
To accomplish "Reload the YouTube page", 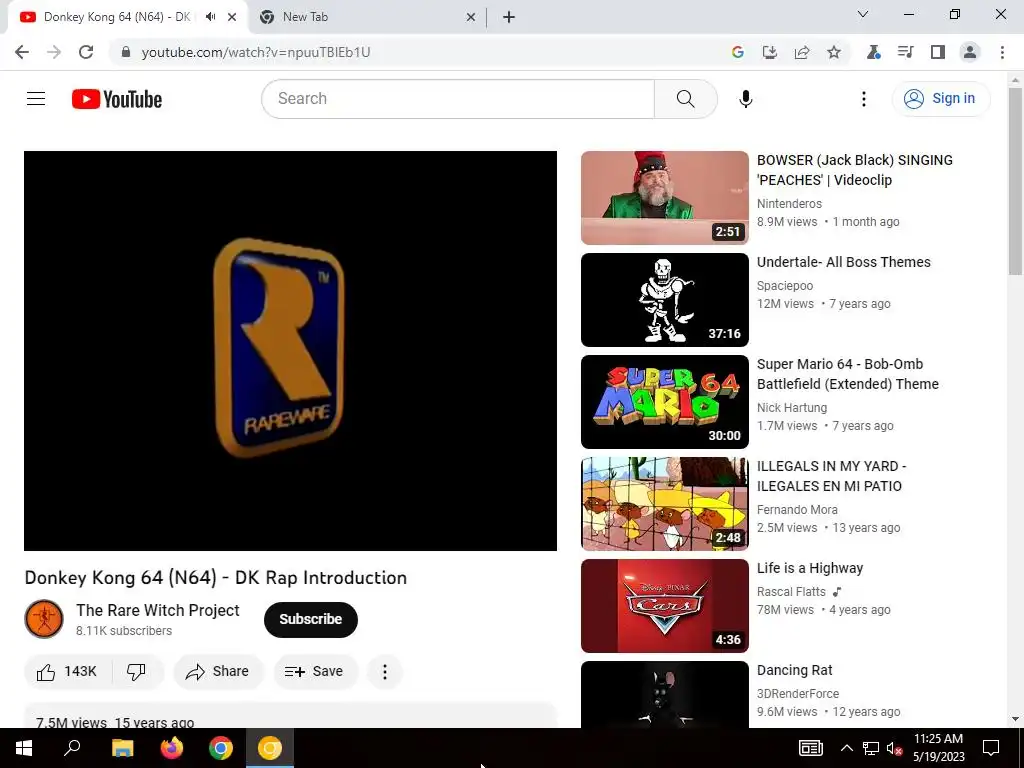I will point(86,52).
